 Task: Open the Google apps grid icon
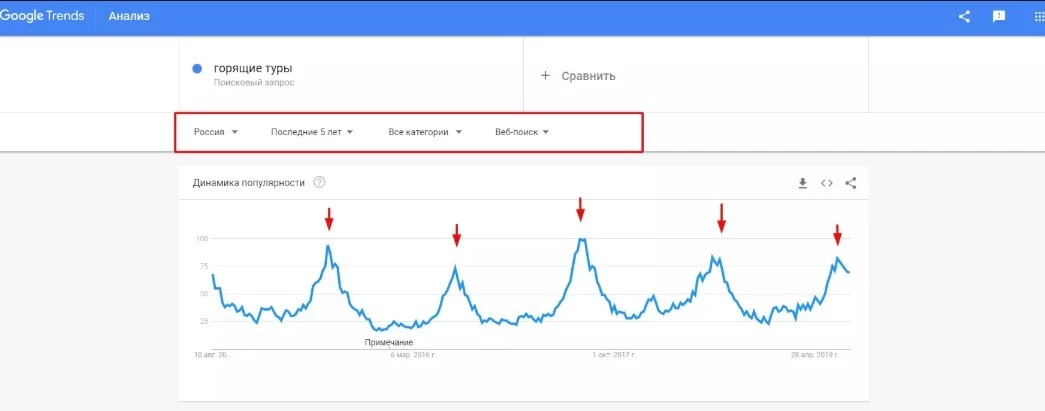point(1038,17)
